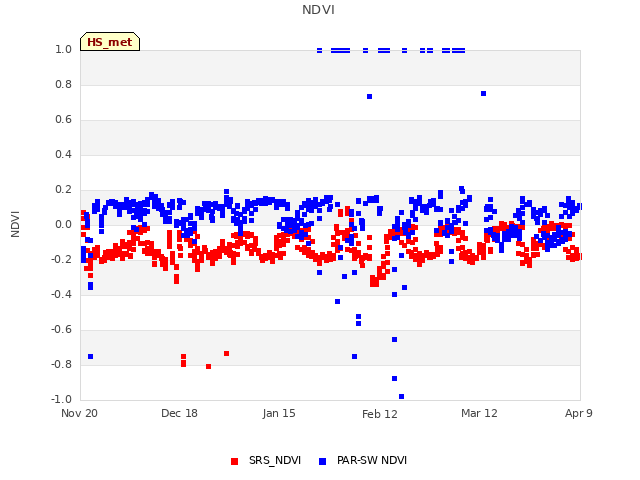Screen dimensions: 640x480
Task: Click the 0.6 y-axis tick label
Action: coord(63,120)
